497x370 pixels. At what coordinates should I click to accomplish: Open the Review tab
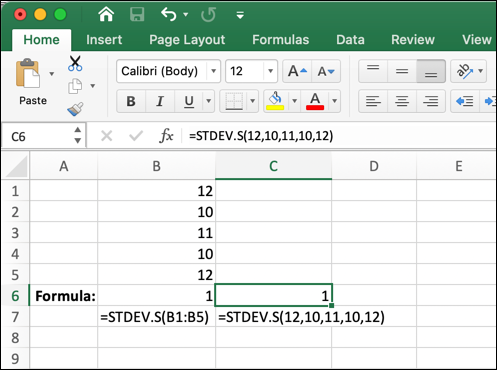tap(413, 40)
